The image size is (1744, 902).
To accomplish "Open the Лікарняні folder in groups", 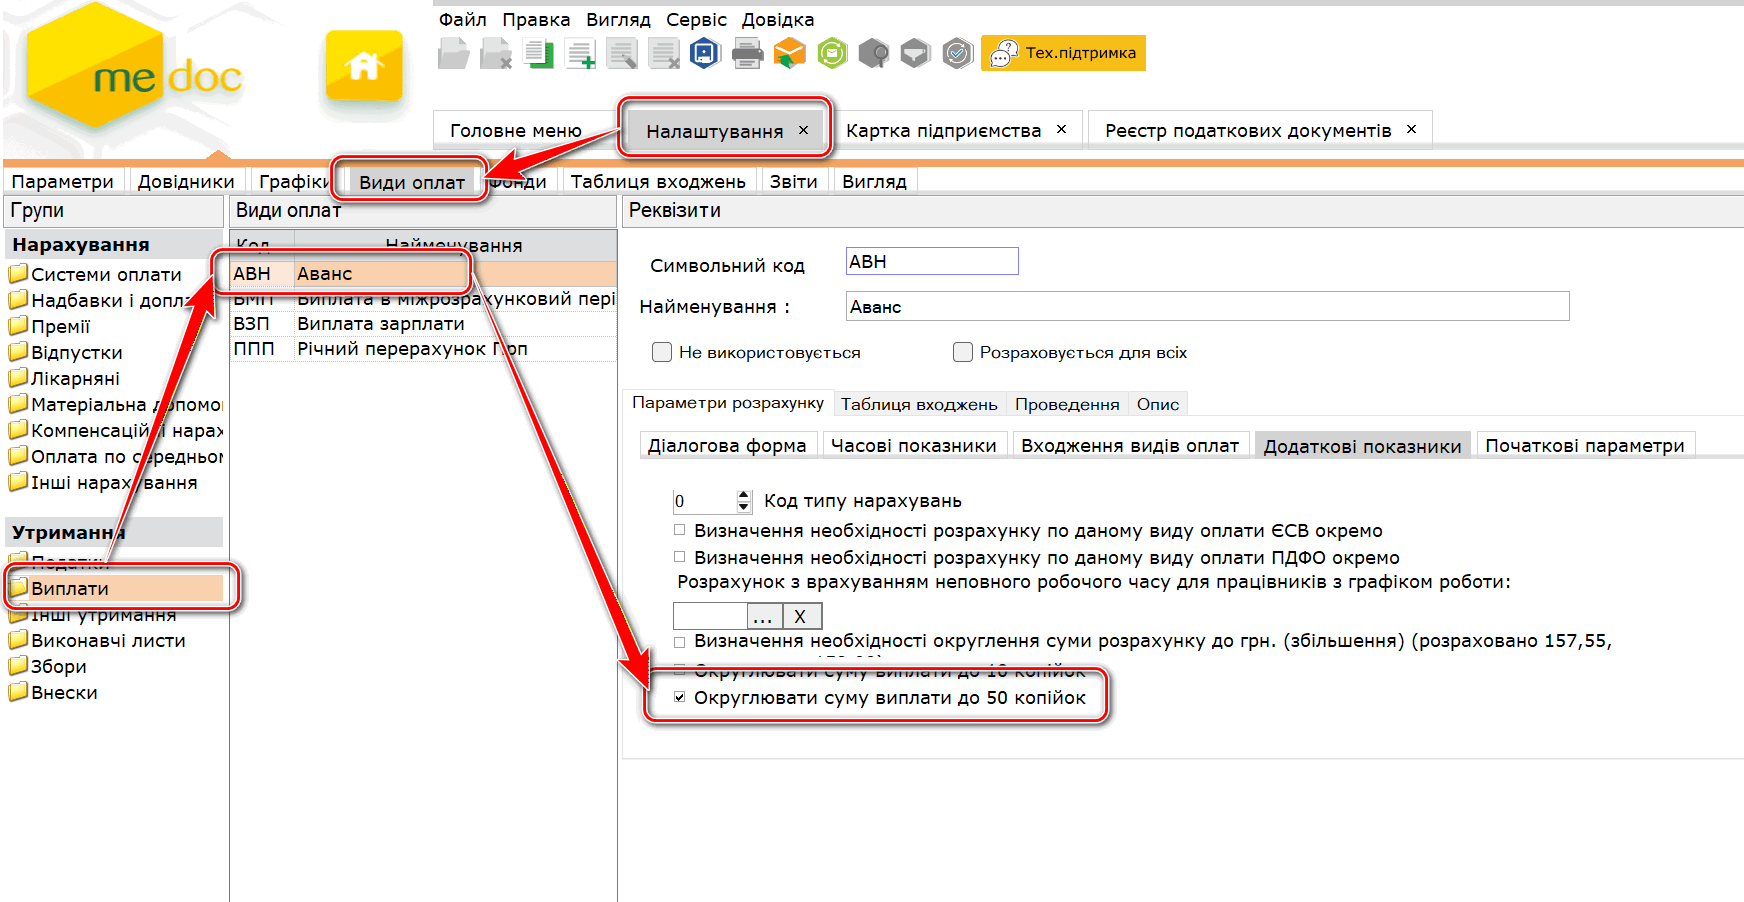I will pyautogui.click(x=75, y=378).
